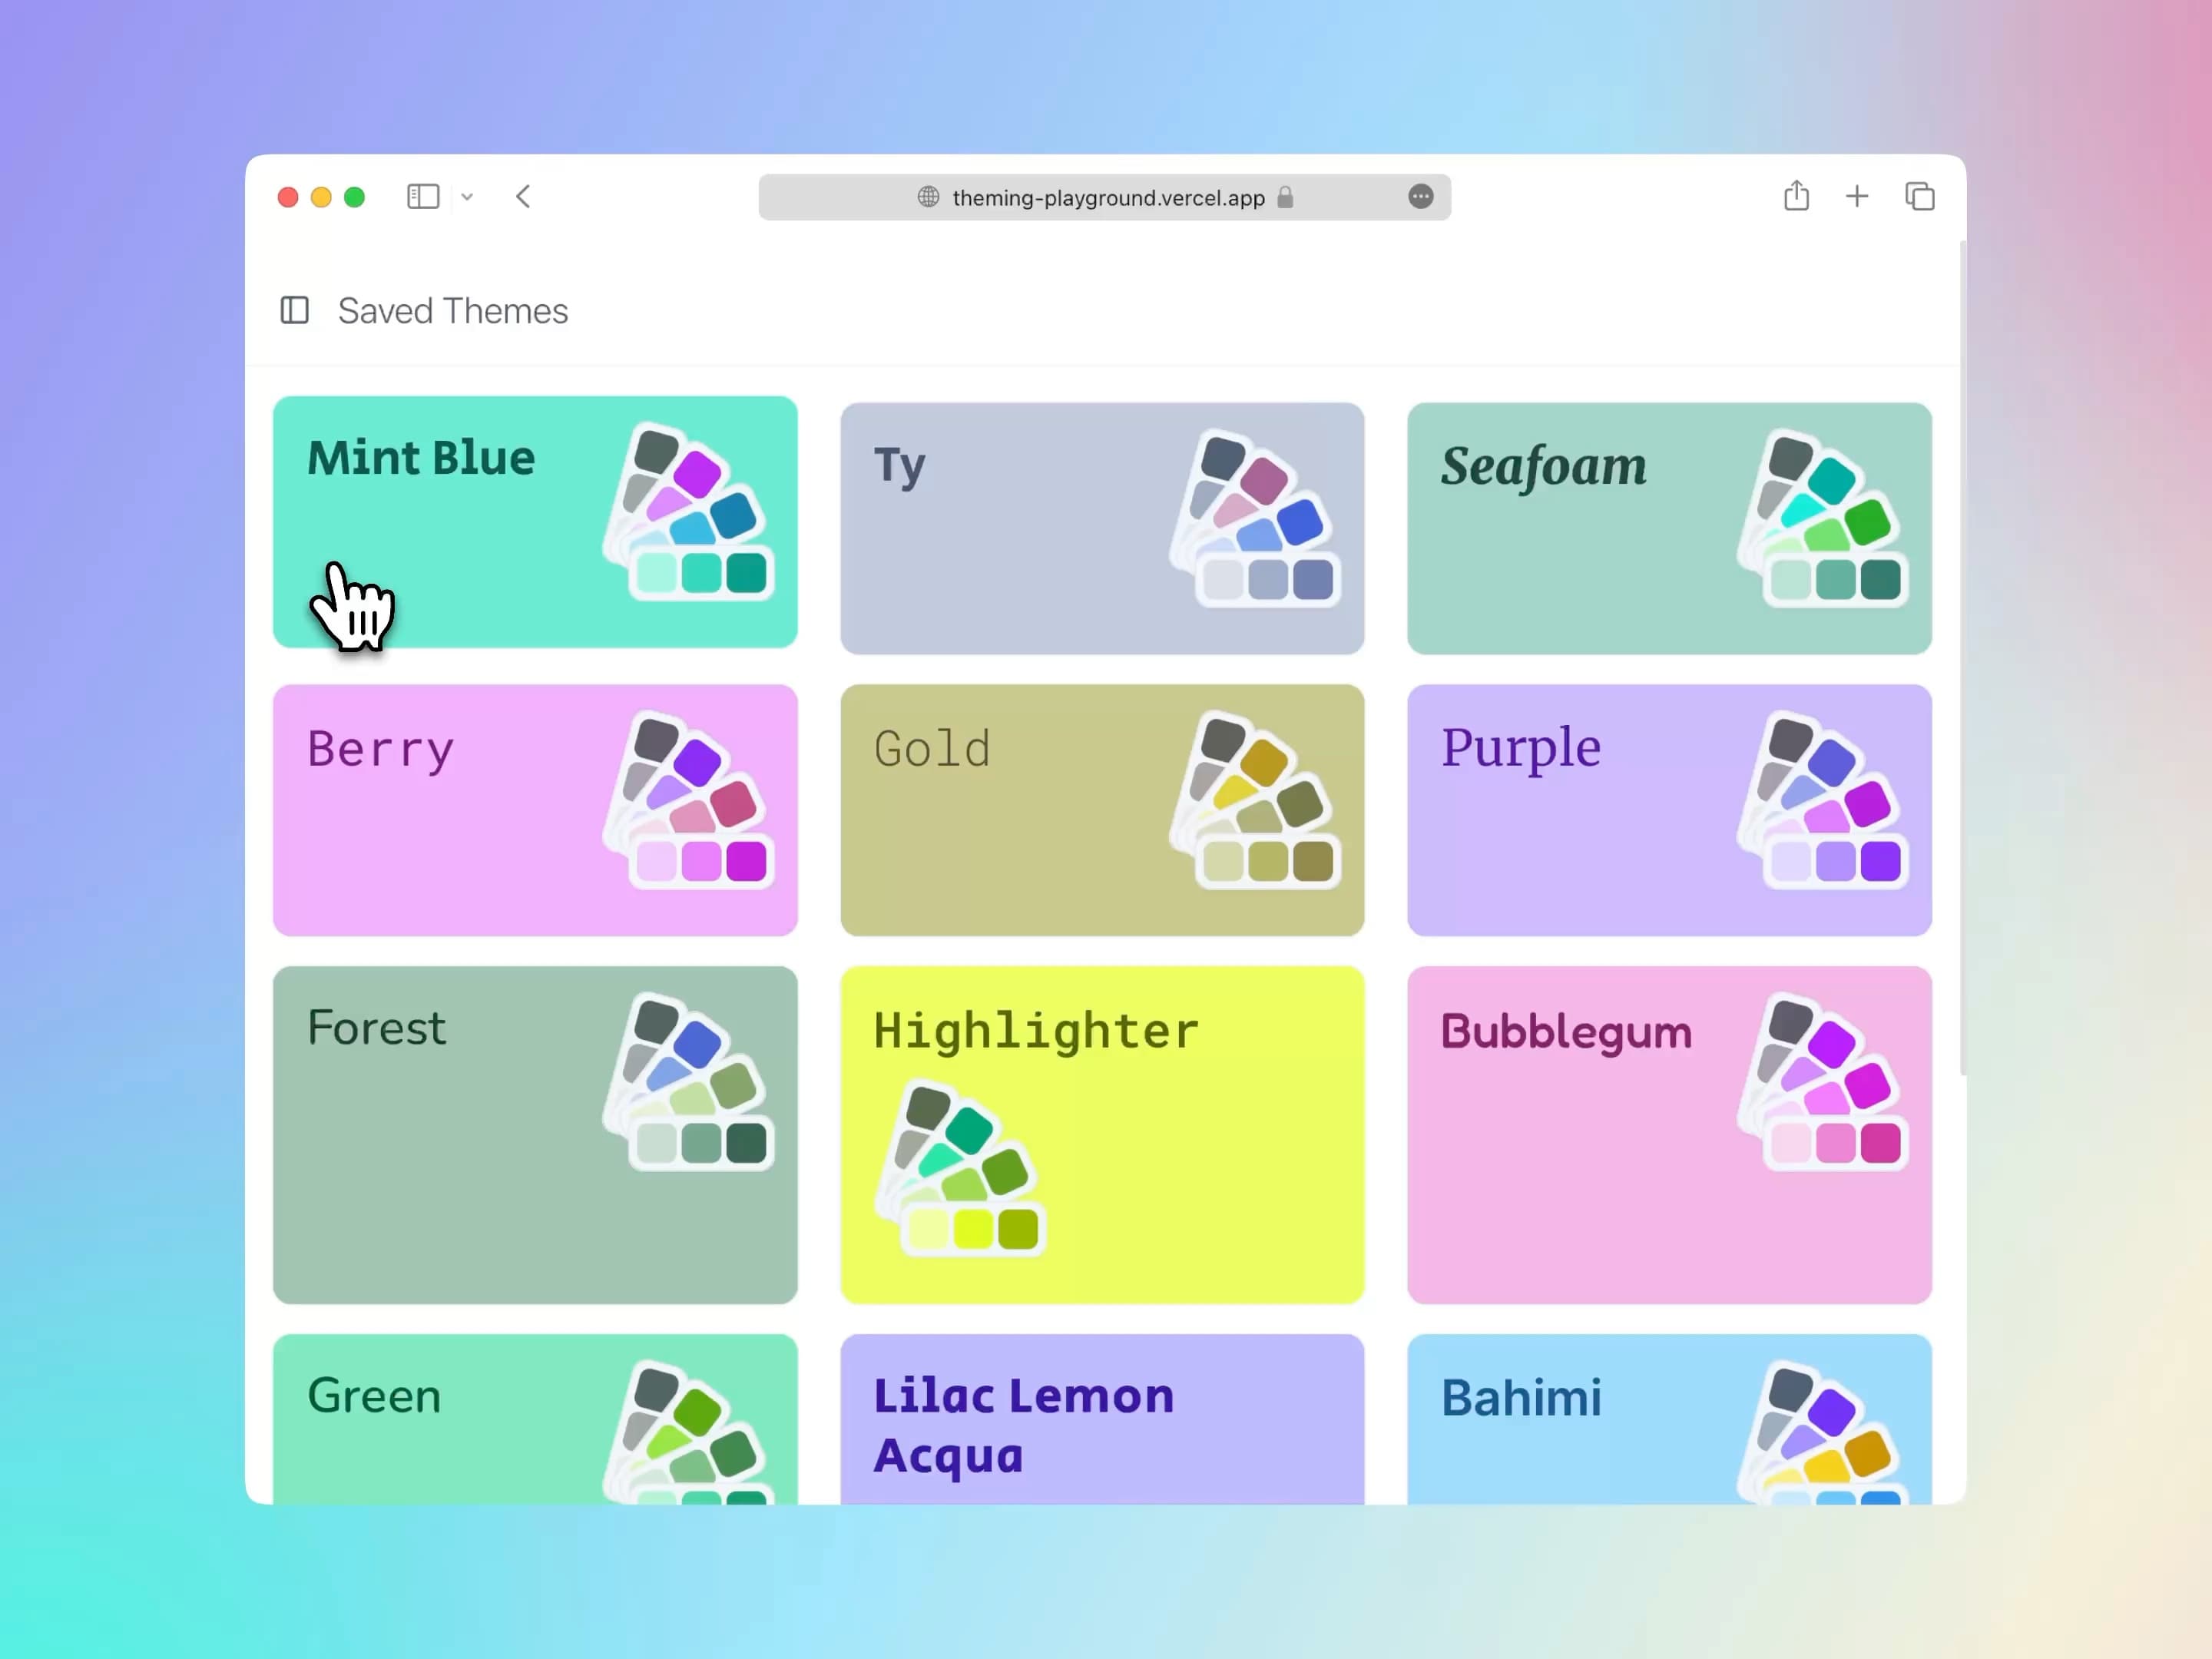
Task: Click the address bar URL field
Action: tap(1108, 198)
